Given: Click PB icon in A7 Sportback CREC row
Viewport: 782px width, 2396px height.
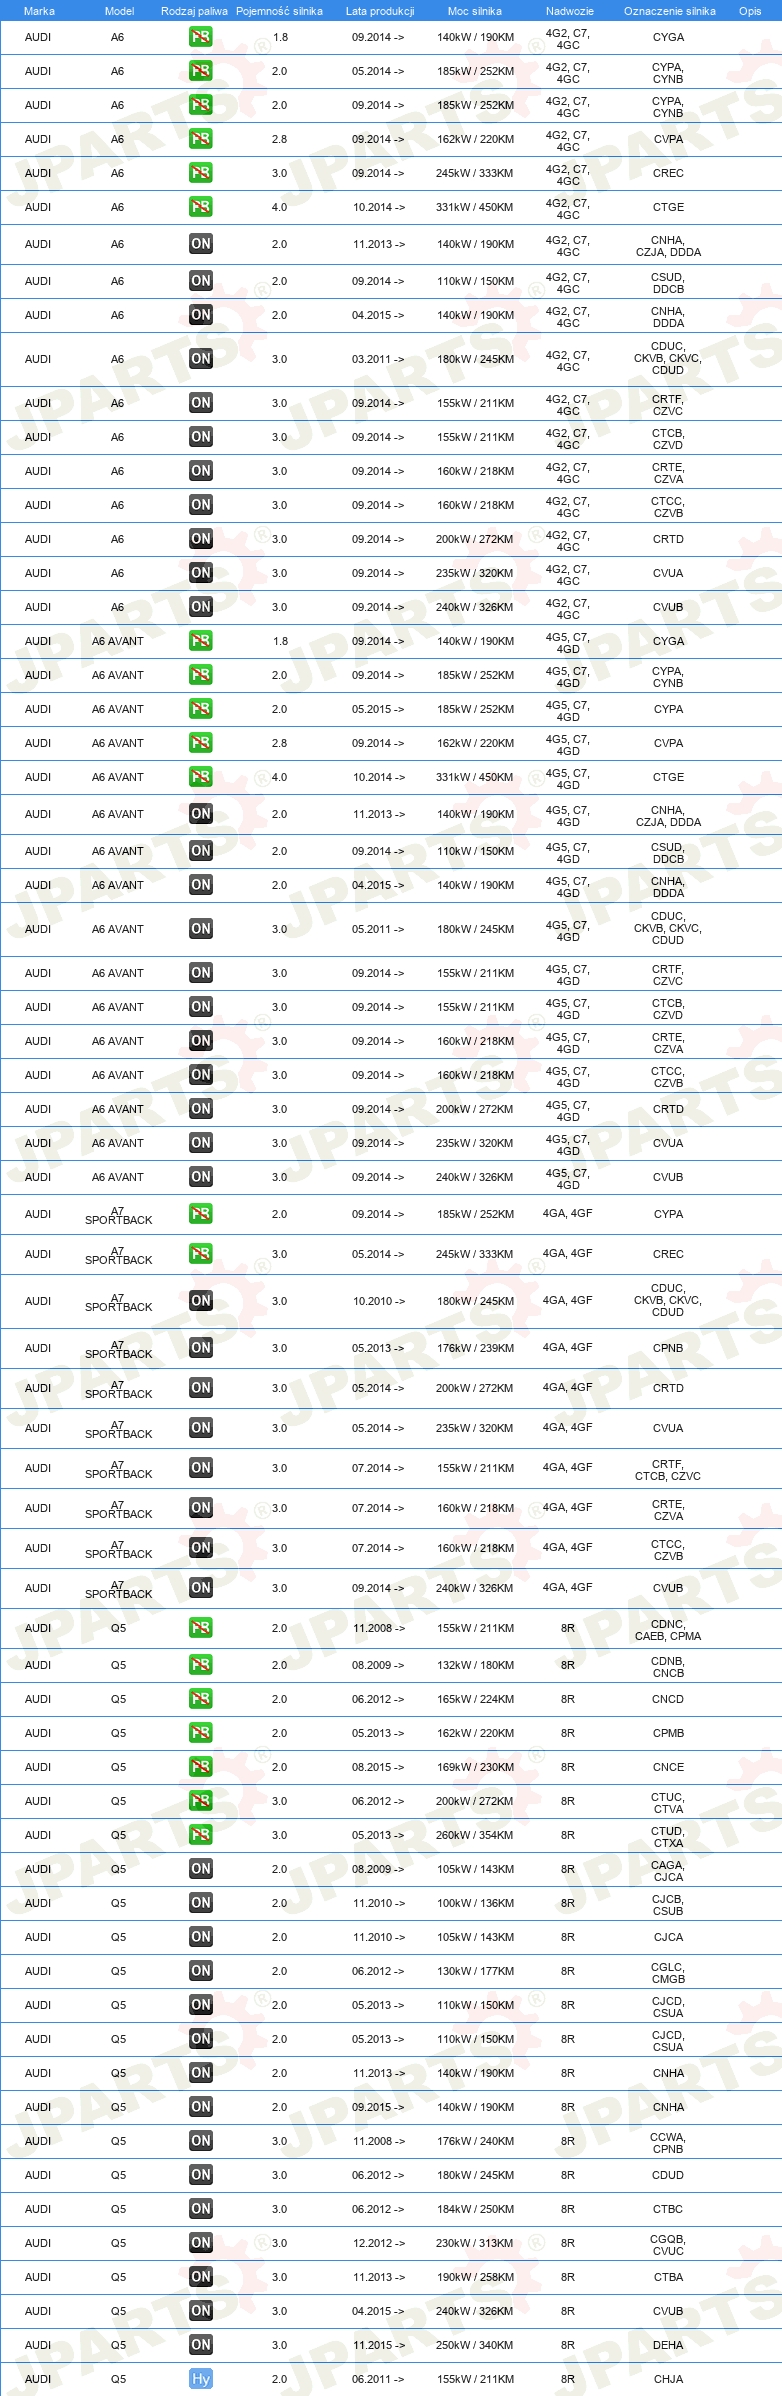Looking at the screenshot, I should pyautogui.click(x=201, y=1254).
